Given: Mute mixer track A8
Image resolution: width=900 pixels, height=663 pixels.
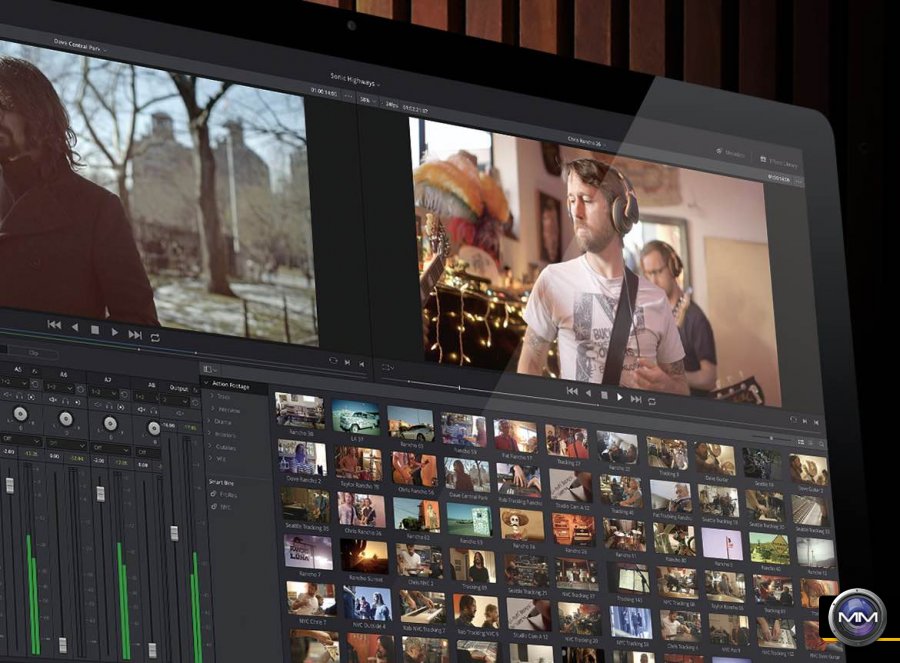Looking at the screenshot, I should (x=141, y=409).
